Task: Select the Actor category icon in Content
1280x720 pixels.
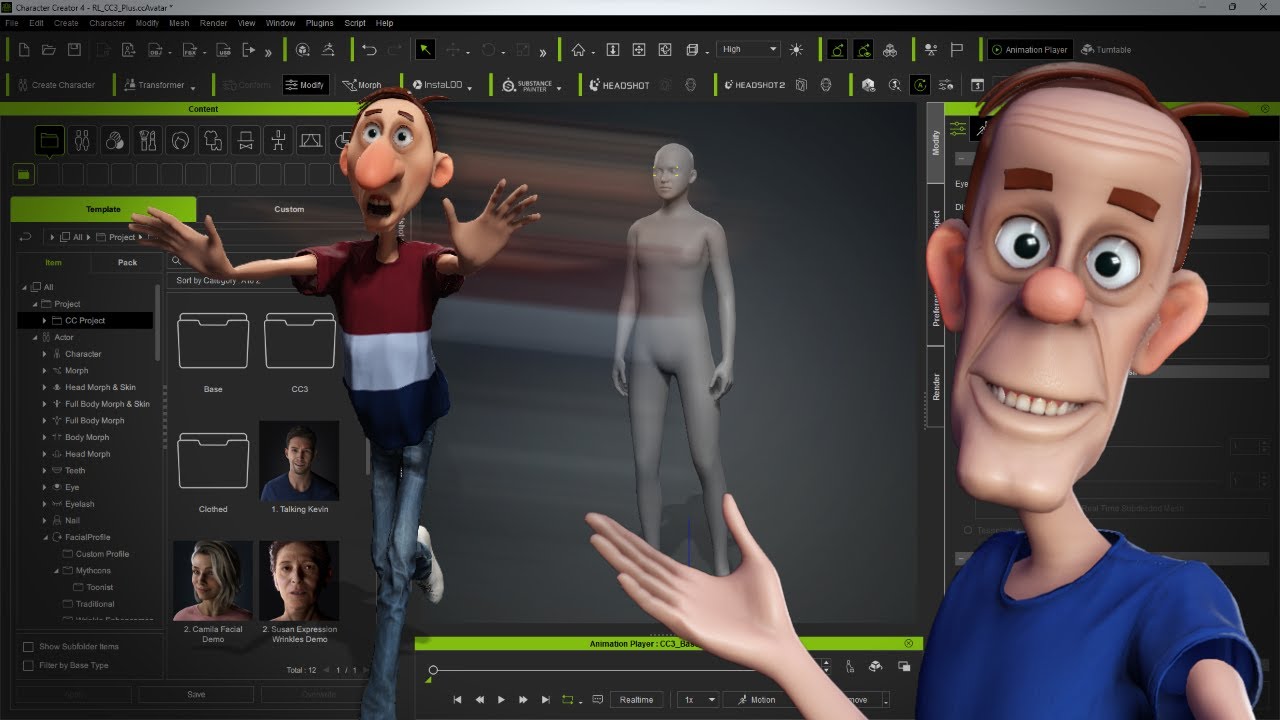Action: 83,141
